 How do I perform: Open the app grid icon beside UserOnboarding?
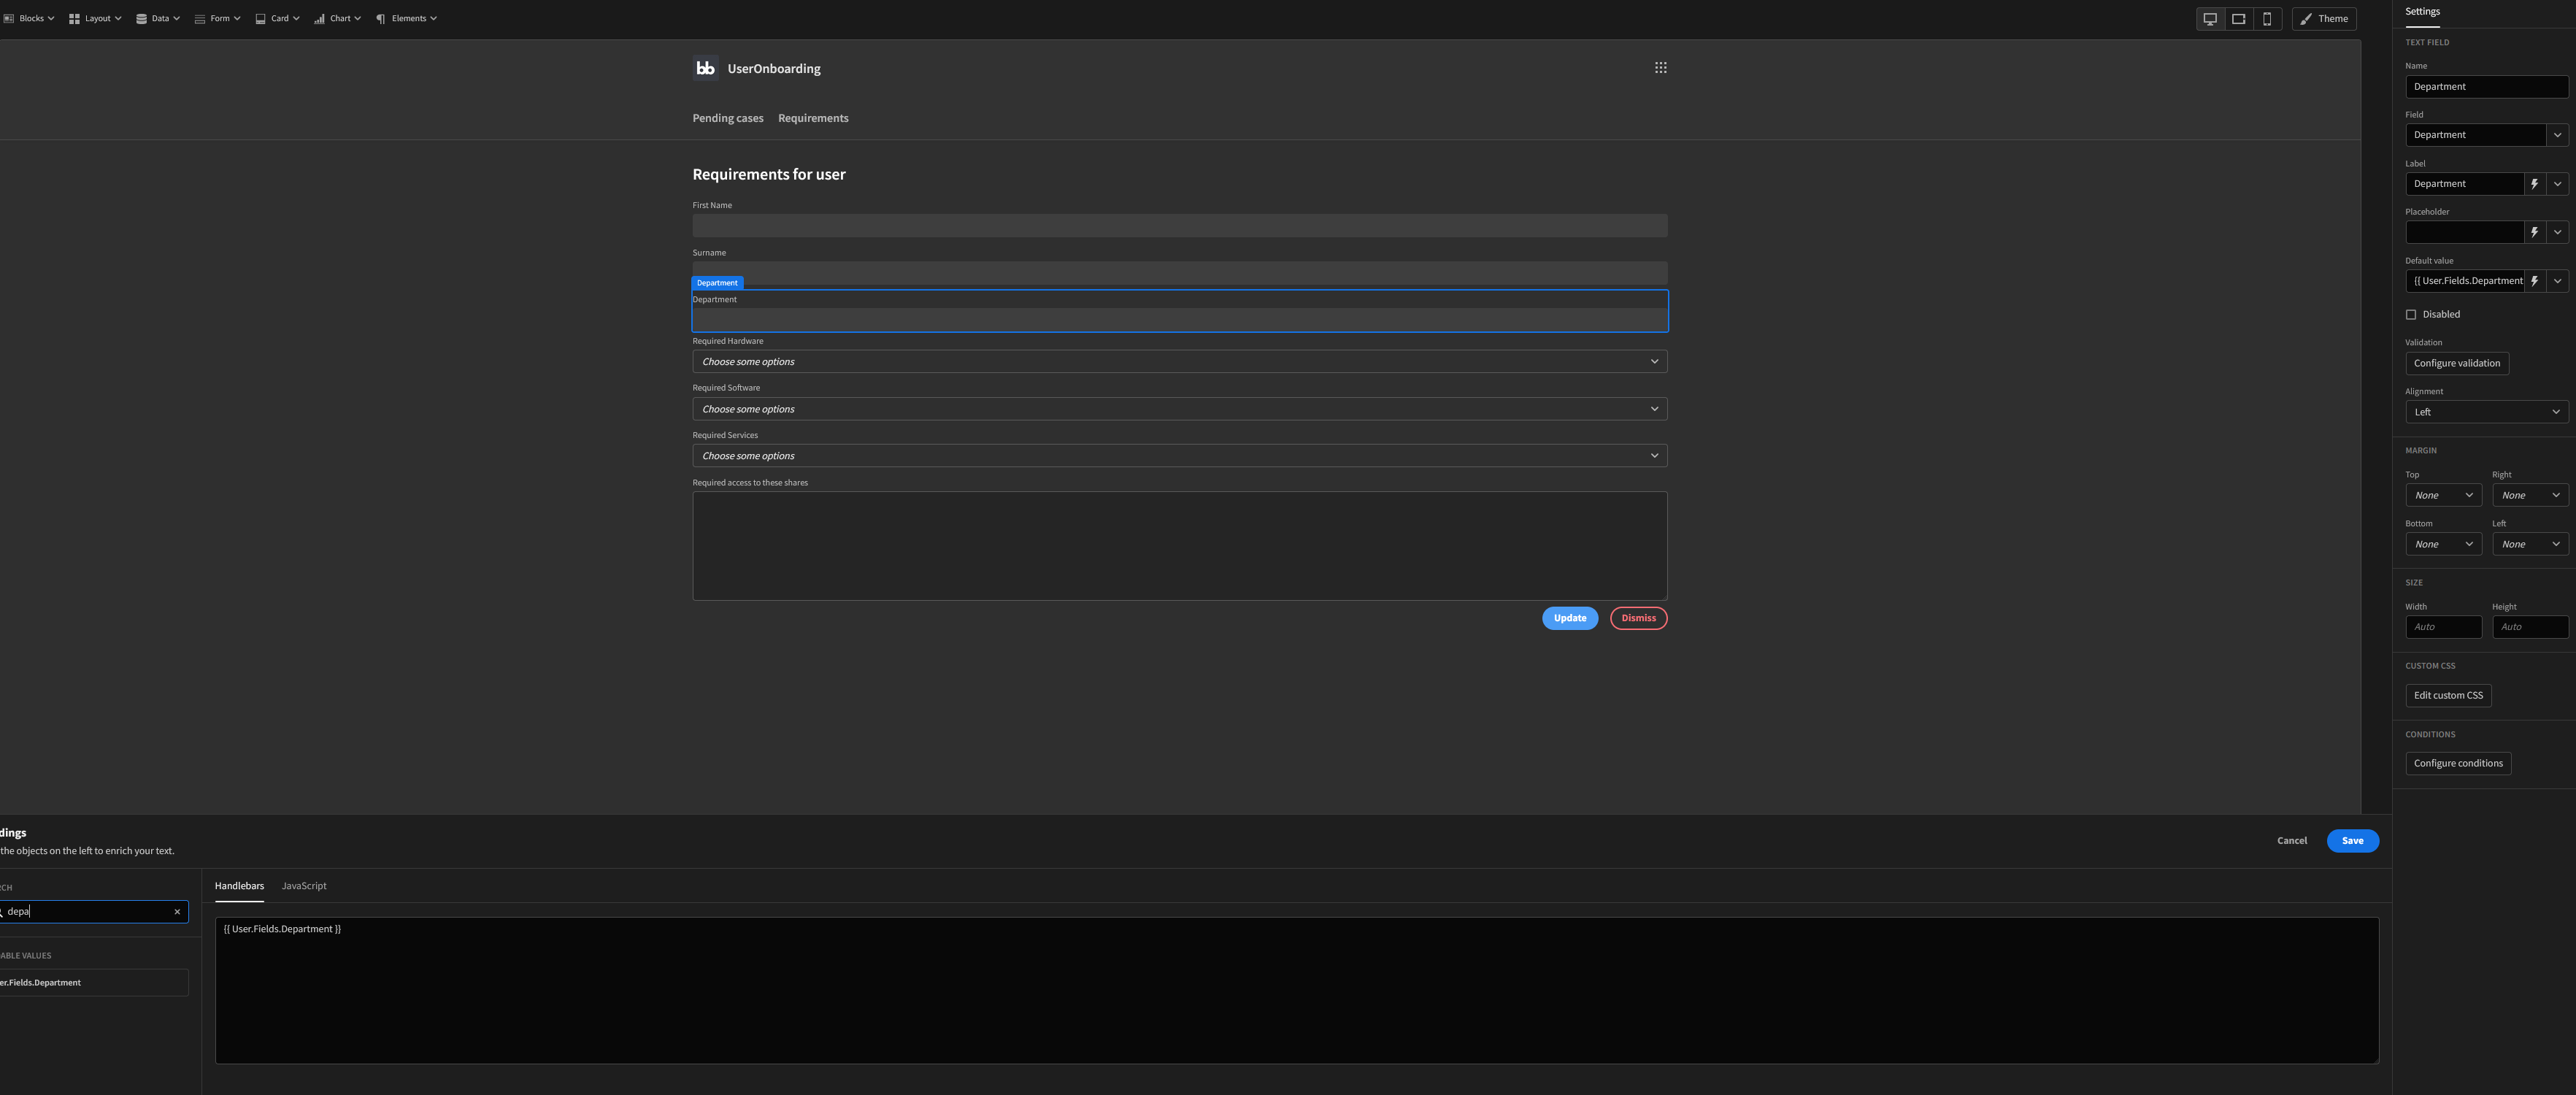[x=1661, y=67]
